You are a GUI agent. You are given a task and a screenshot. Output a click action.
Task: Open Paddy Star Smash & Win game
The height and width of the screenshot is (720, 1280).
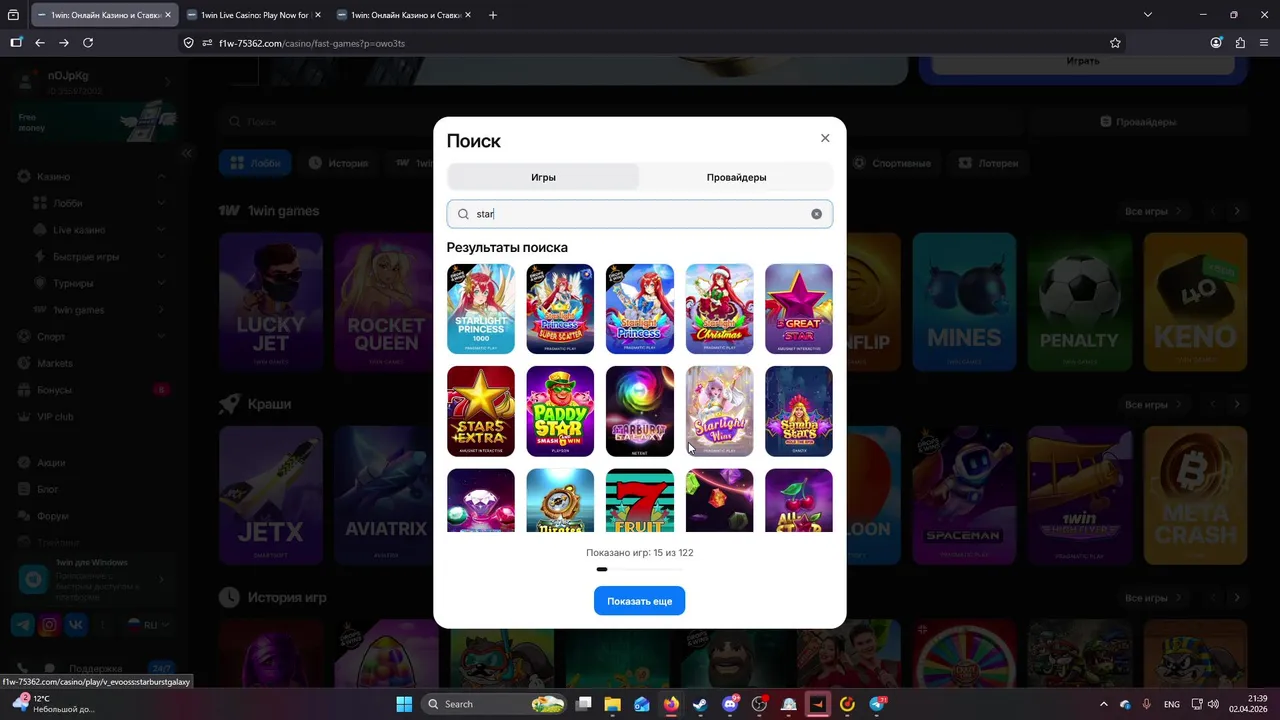tap(560, 411)
